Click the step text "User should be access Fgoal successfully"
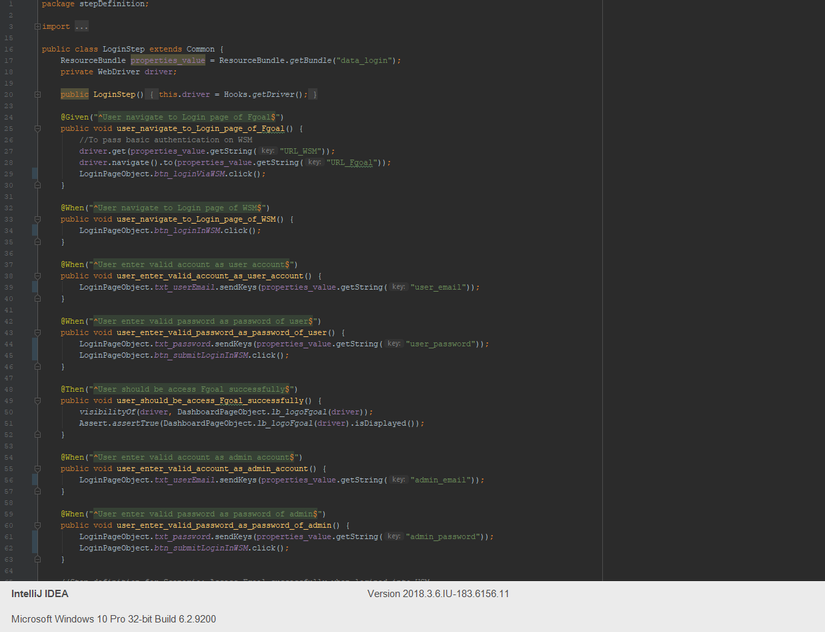825x632 pixels. pyautogui.click(x=192, y=389)
